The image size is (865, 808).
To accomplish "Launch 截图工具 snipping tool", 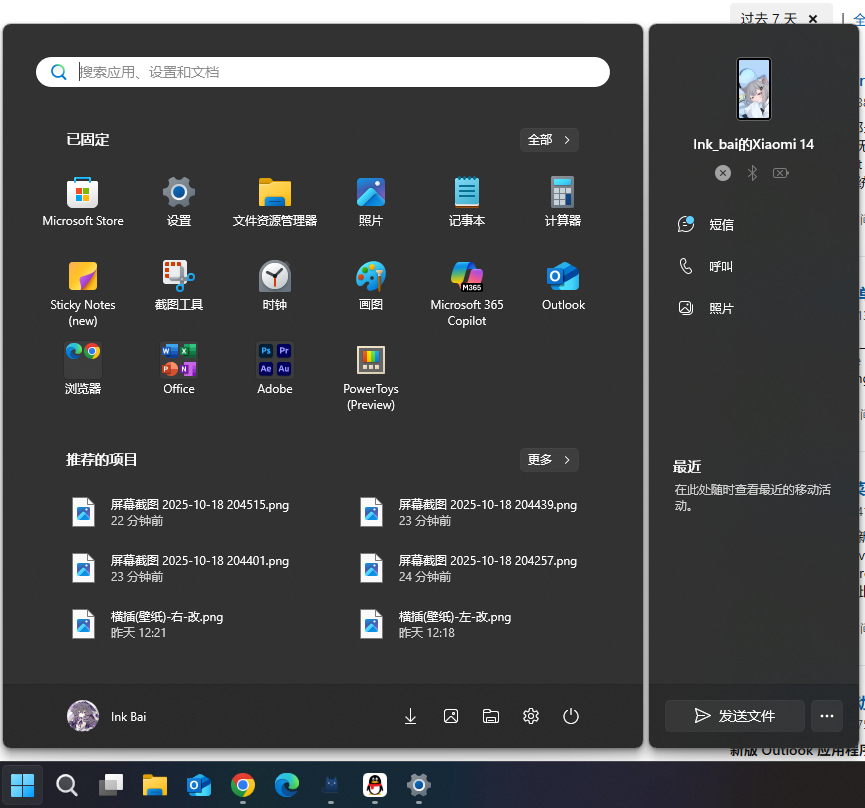I will [179, 286].
